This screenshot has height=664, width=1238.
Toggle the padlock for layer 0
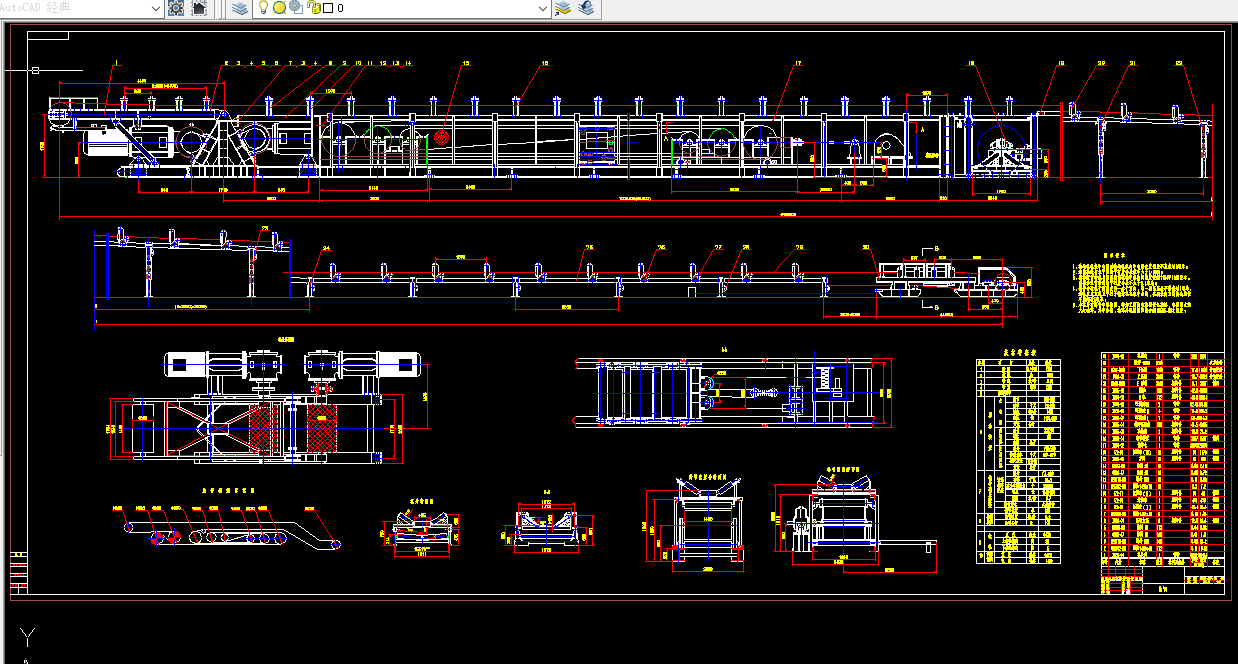(313, 8)
